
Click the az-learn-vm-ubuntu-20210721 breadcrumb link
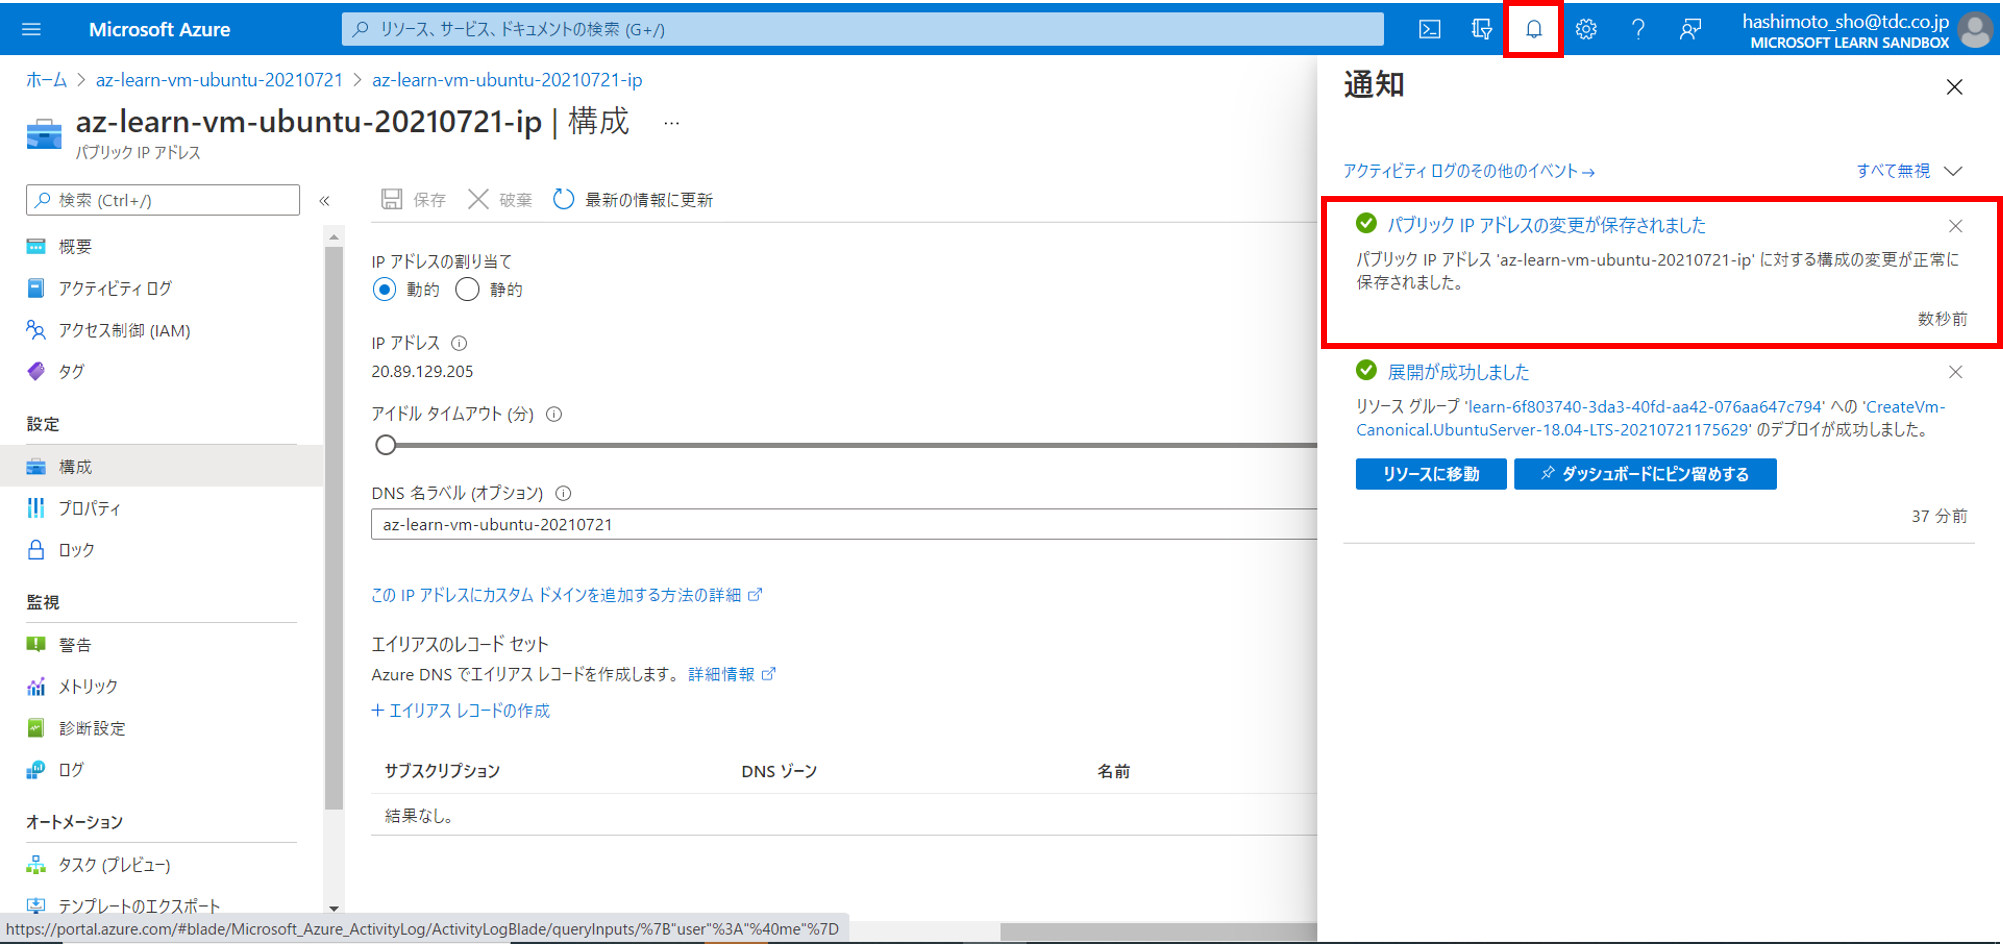[x=219, y=80]
